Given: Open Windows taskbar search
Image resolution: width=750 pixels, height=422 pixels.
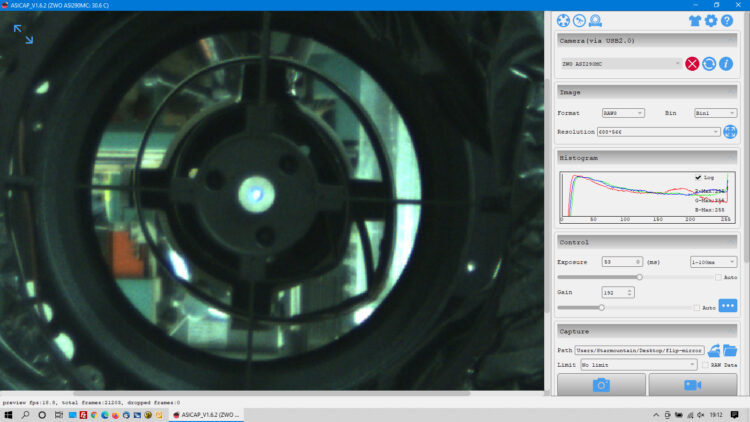Looking at the screenshot, I should [x=25, y=415].
